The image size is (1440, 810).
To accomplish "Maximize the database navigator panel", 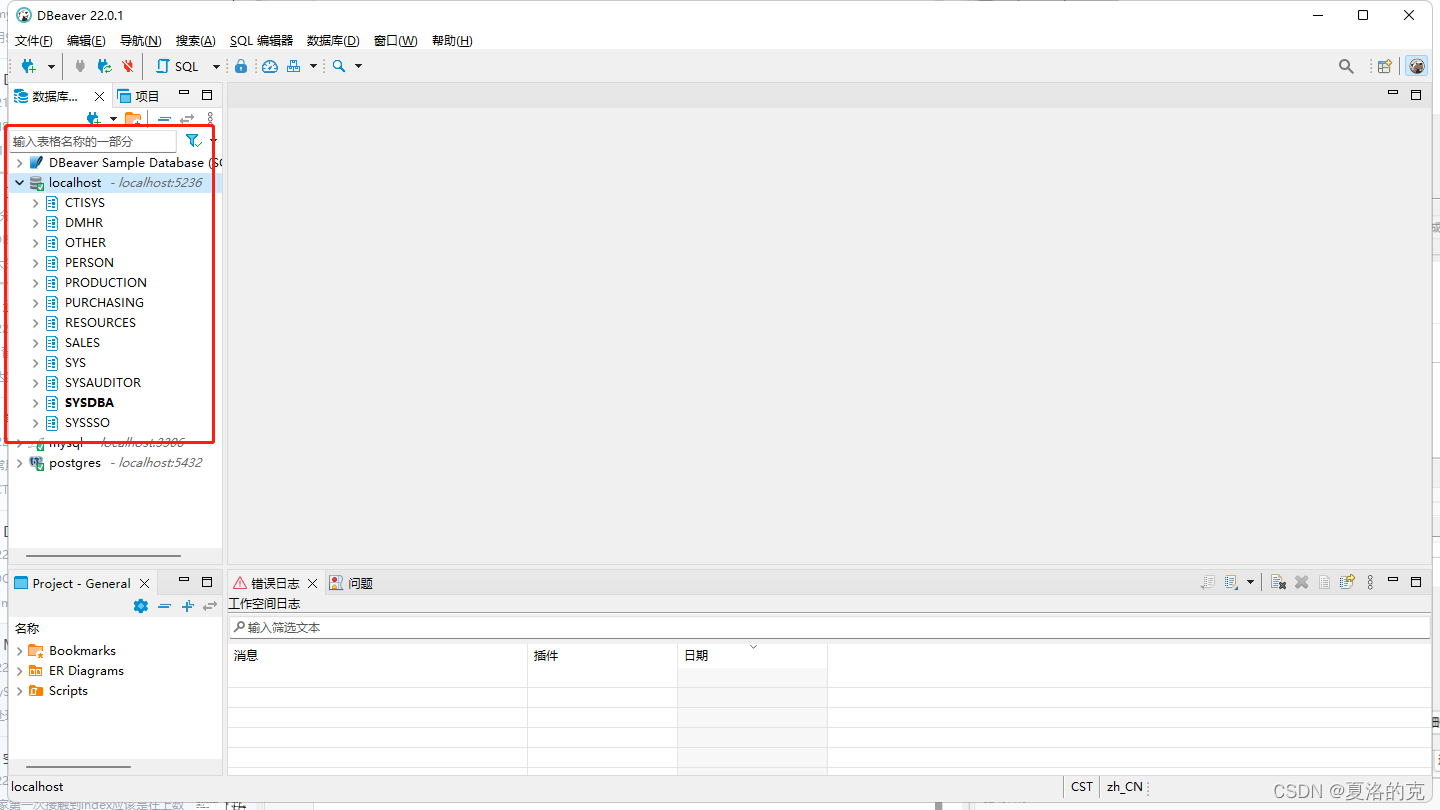I will click(207, 95).
